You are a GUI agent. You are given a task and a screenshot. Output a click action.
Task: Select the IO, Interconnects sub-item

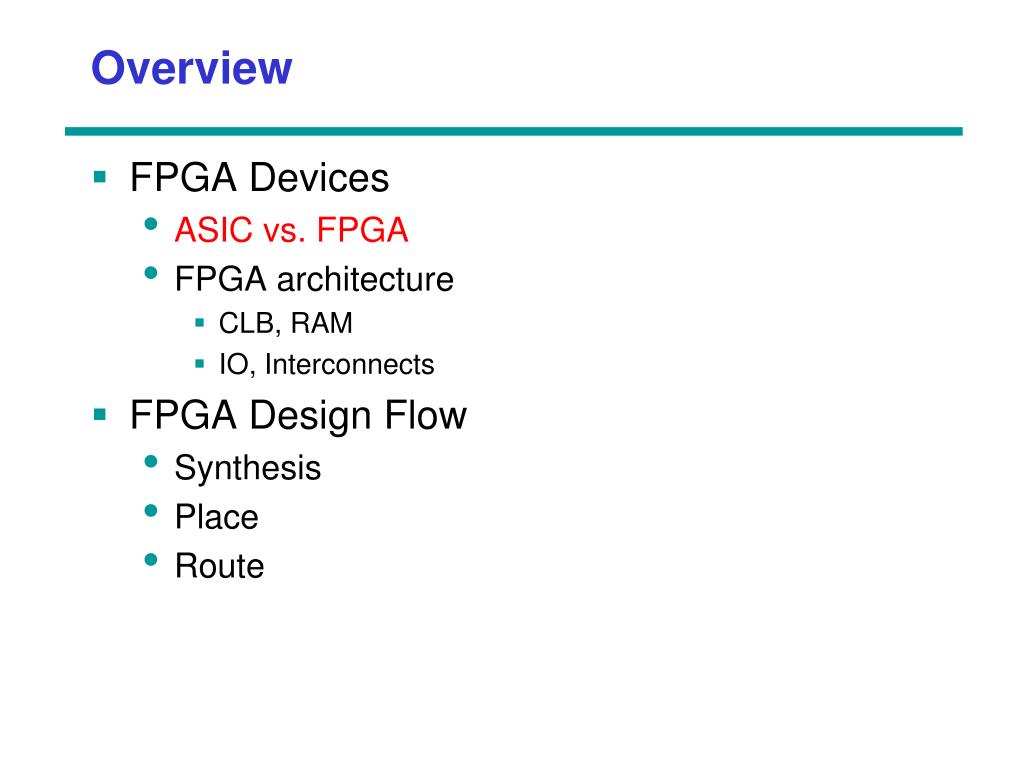coord(327,365)
